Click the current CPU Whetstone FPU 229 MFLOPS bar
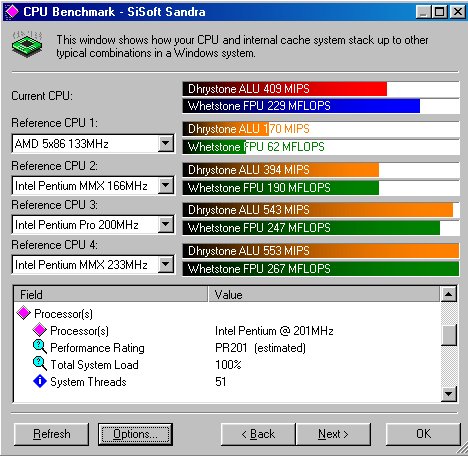 click(321, 106)
